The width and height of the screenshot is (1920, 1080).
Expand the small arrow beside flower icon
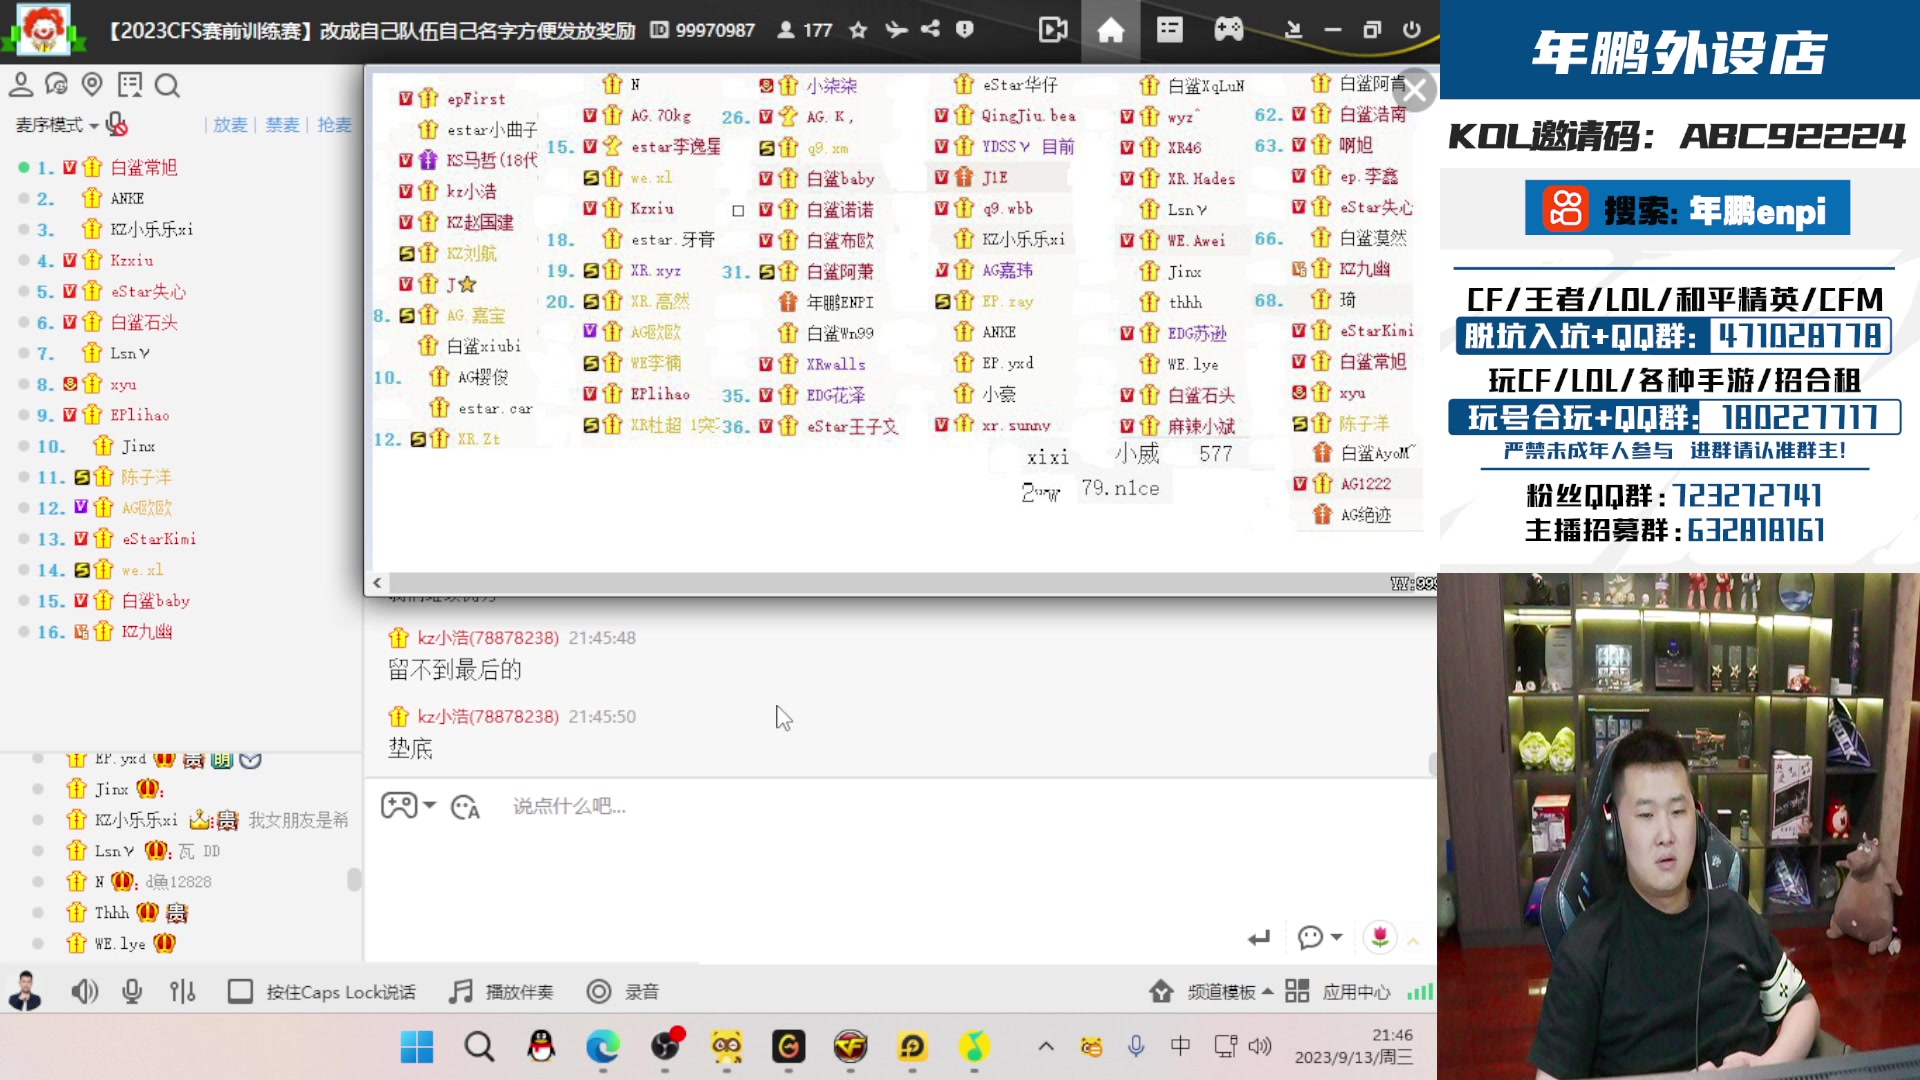click(1413, 941)
